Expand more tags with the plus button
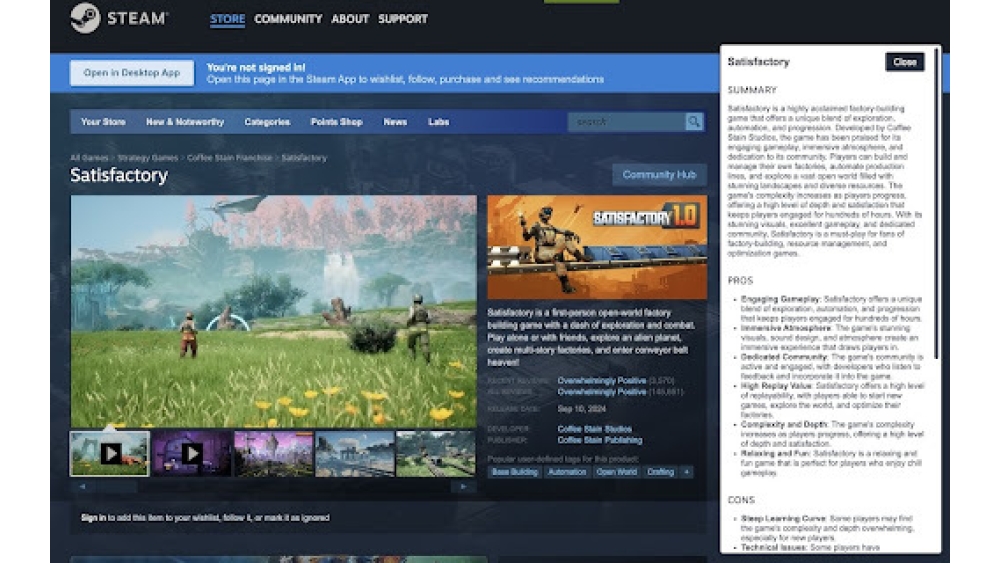Viewport: 1000px width, 563px height. pos(687,472)
